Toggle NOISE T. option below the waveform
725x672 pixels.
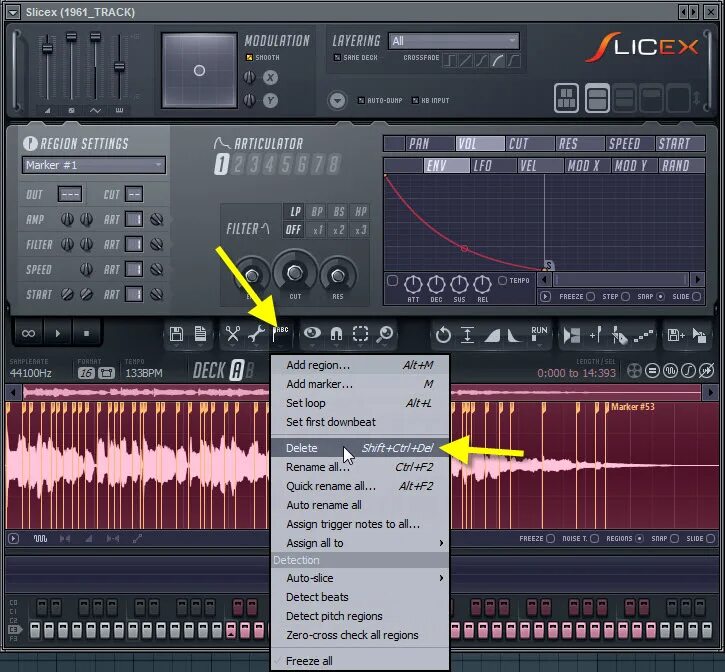click(595, 538)
